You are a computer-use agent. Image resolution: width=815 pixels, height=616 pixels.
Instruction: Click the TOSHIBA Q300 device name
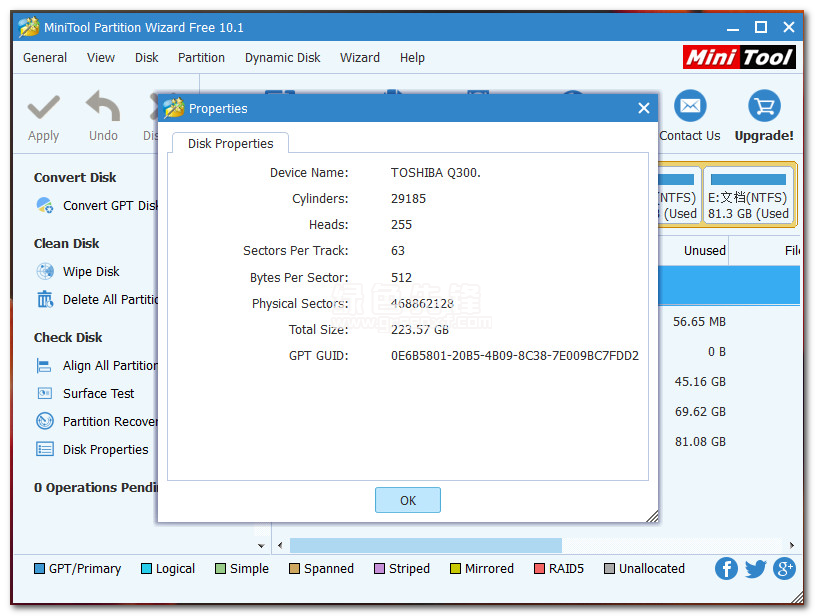click(x=436, y=173)
